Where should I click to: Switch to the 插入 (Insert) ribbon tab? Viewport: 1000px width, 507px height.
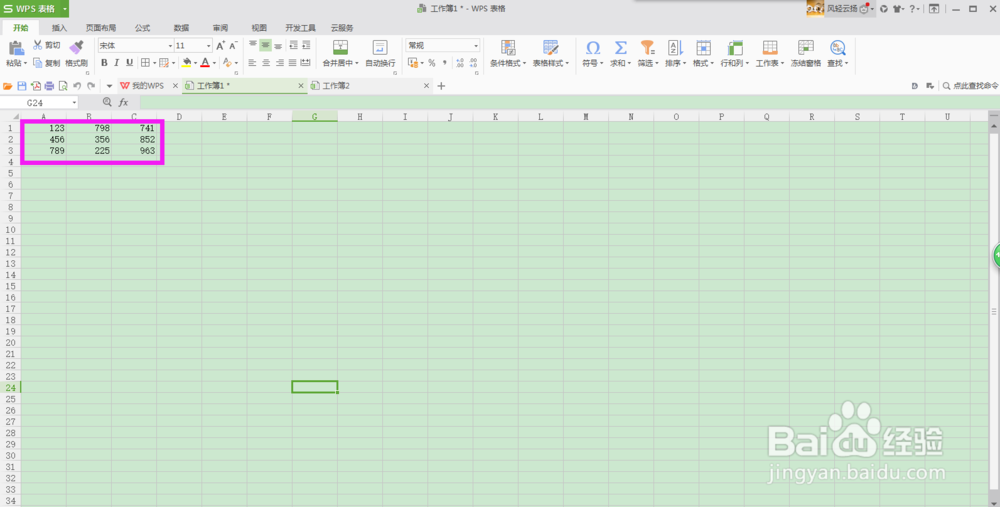point(59,28)
